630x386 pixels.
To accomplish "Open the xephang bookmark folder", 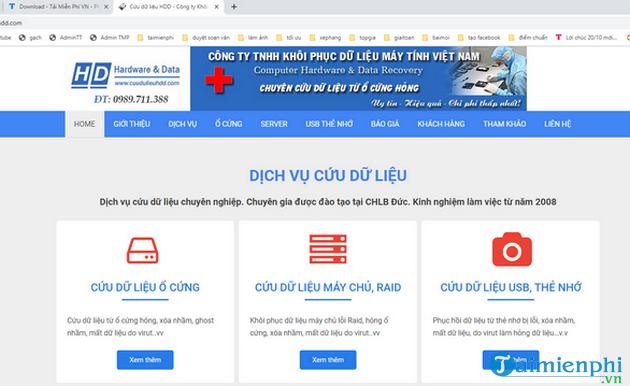I will [325, 37].
